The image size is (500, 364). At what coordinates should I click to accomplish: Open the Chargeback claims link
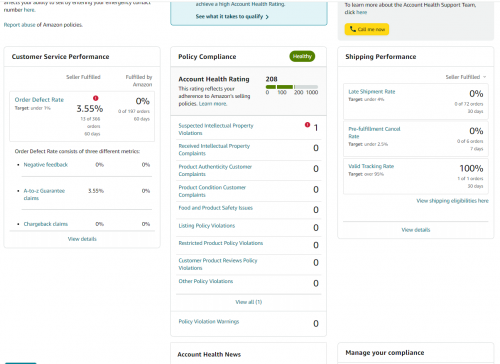(46, 224)
